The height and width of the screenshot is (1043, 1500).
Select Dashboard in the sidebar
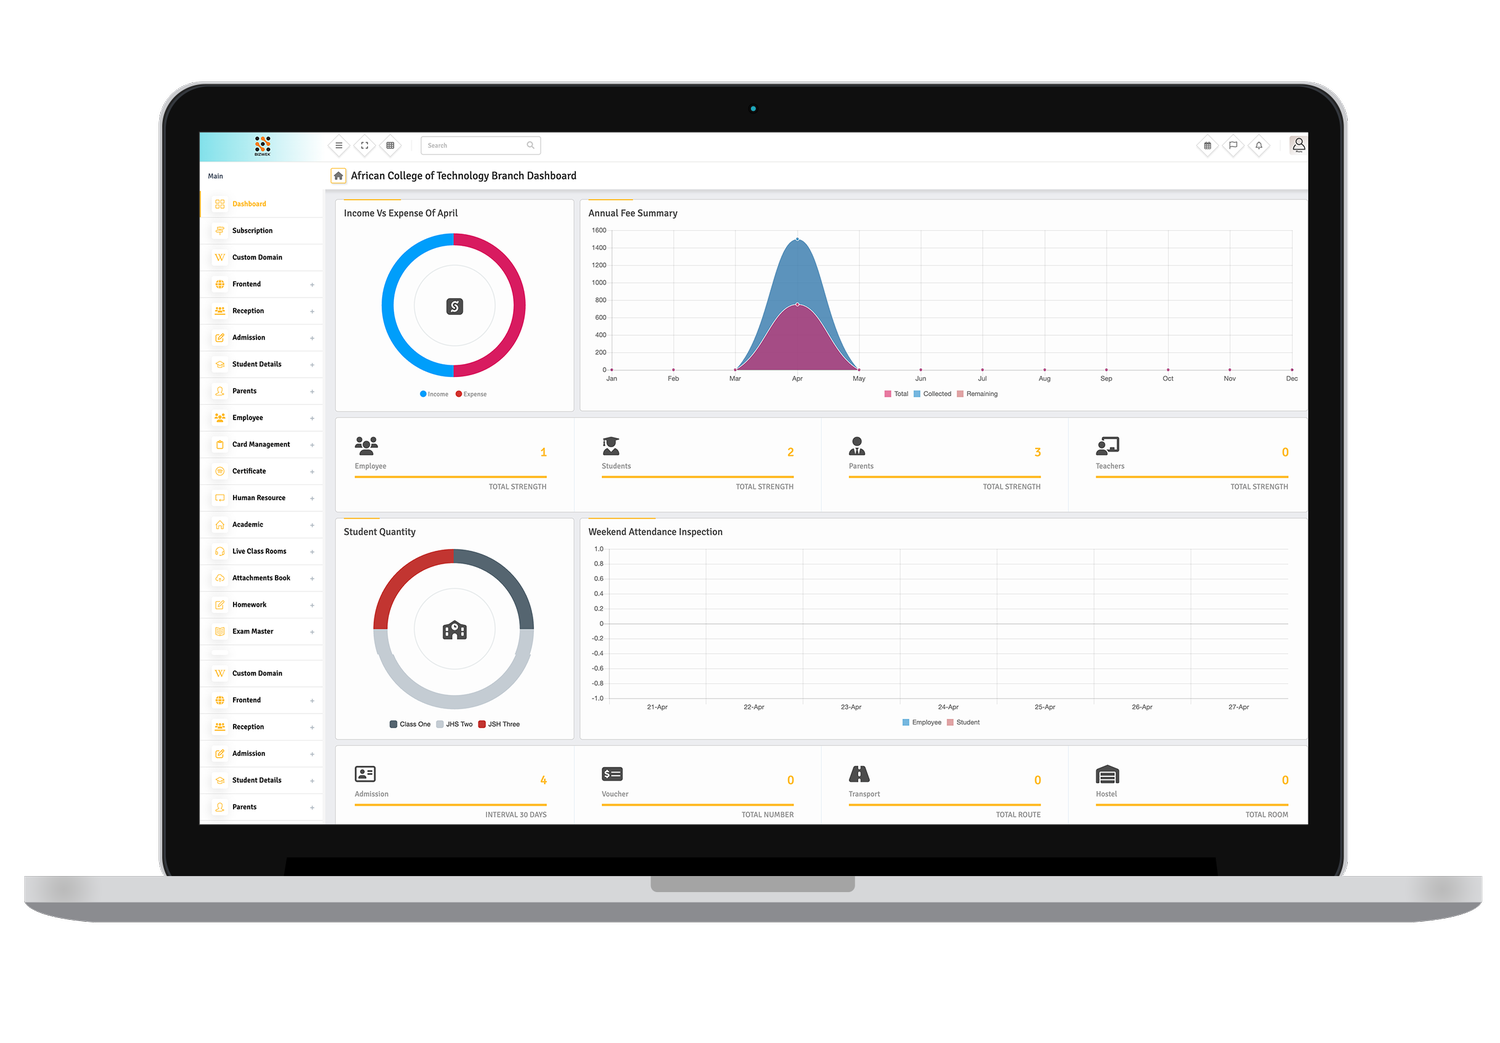(249, 204)
